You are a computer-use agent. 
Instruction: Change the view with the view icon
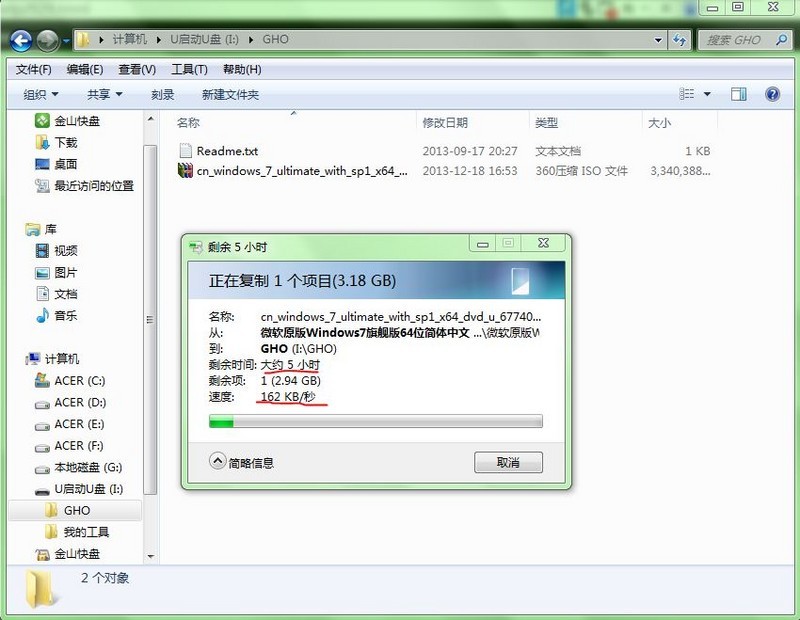click(x=686, y=94)
